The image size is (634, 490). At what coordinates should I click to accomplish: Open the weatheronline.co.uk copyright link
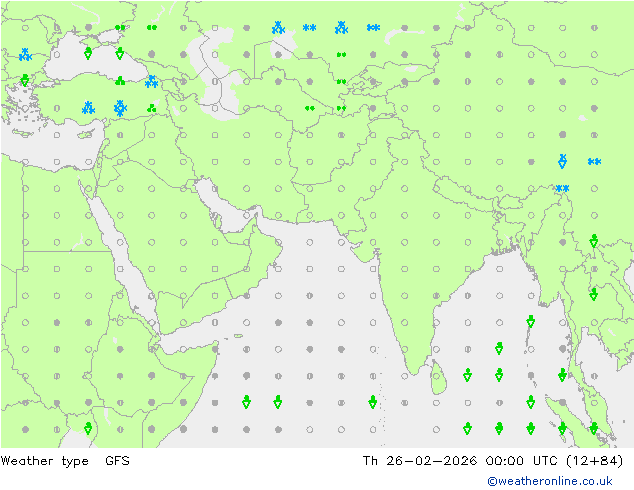point(550,481)
